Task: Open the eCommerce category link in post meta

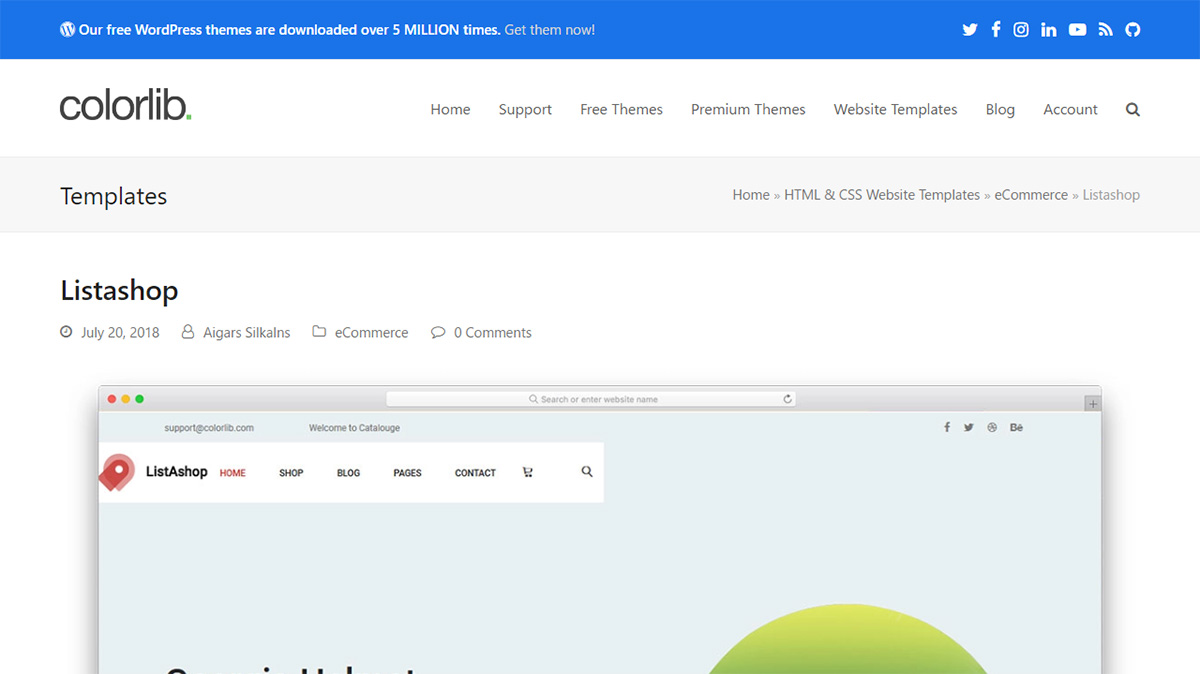Action: point(371,333)
